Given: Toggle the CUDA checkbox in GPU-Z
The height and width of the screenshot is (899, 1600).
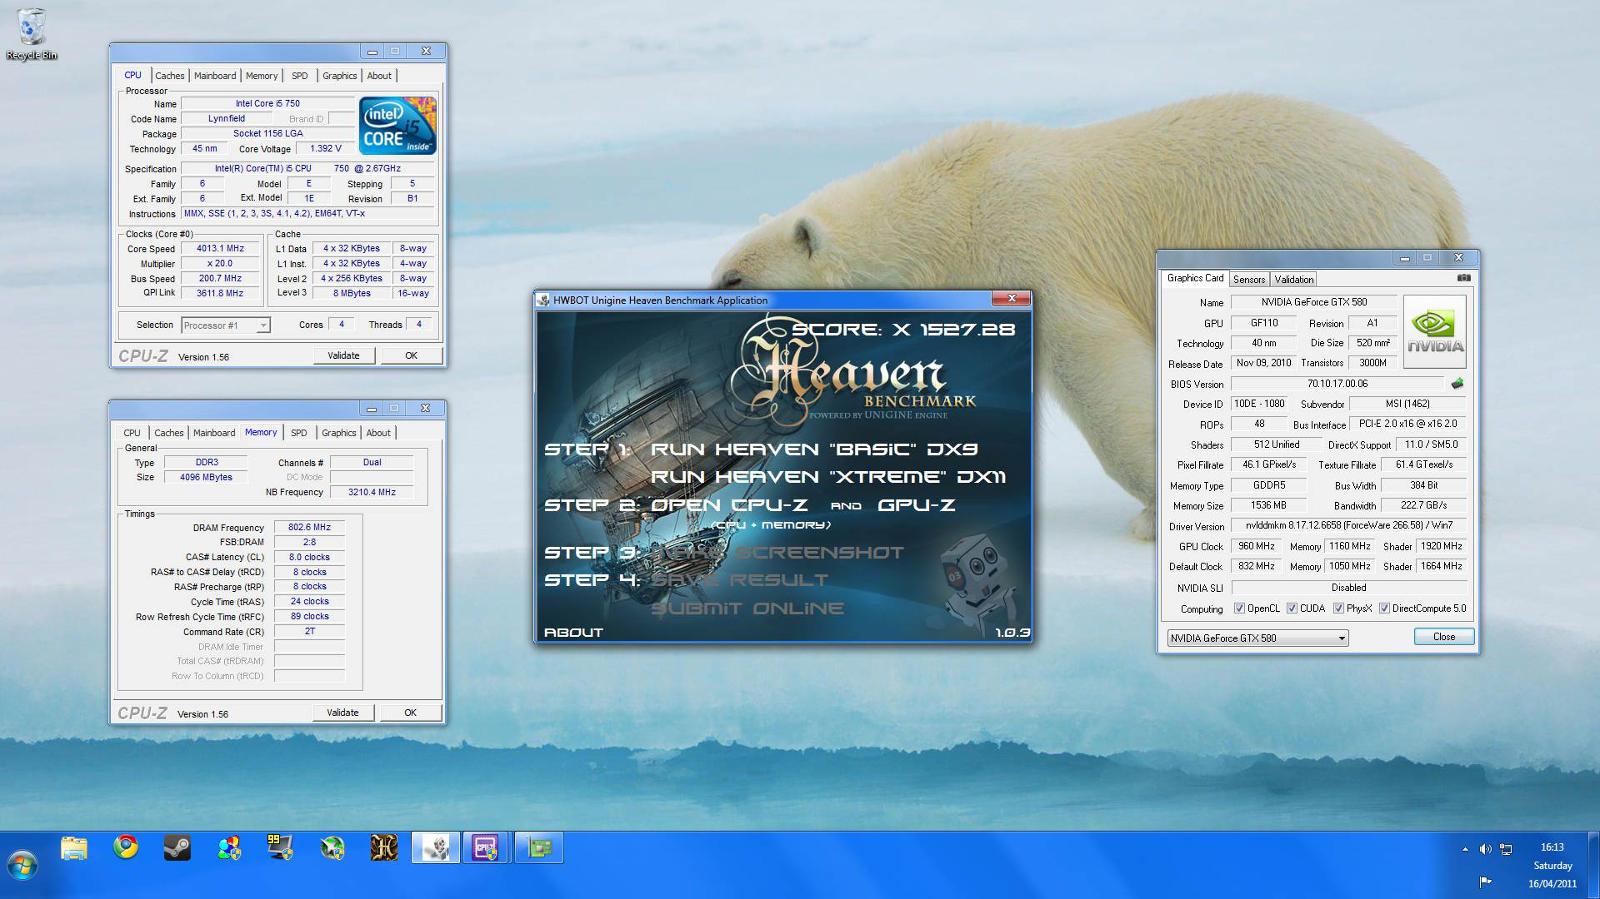Looking at the screenshot, I should point(1292,608).
